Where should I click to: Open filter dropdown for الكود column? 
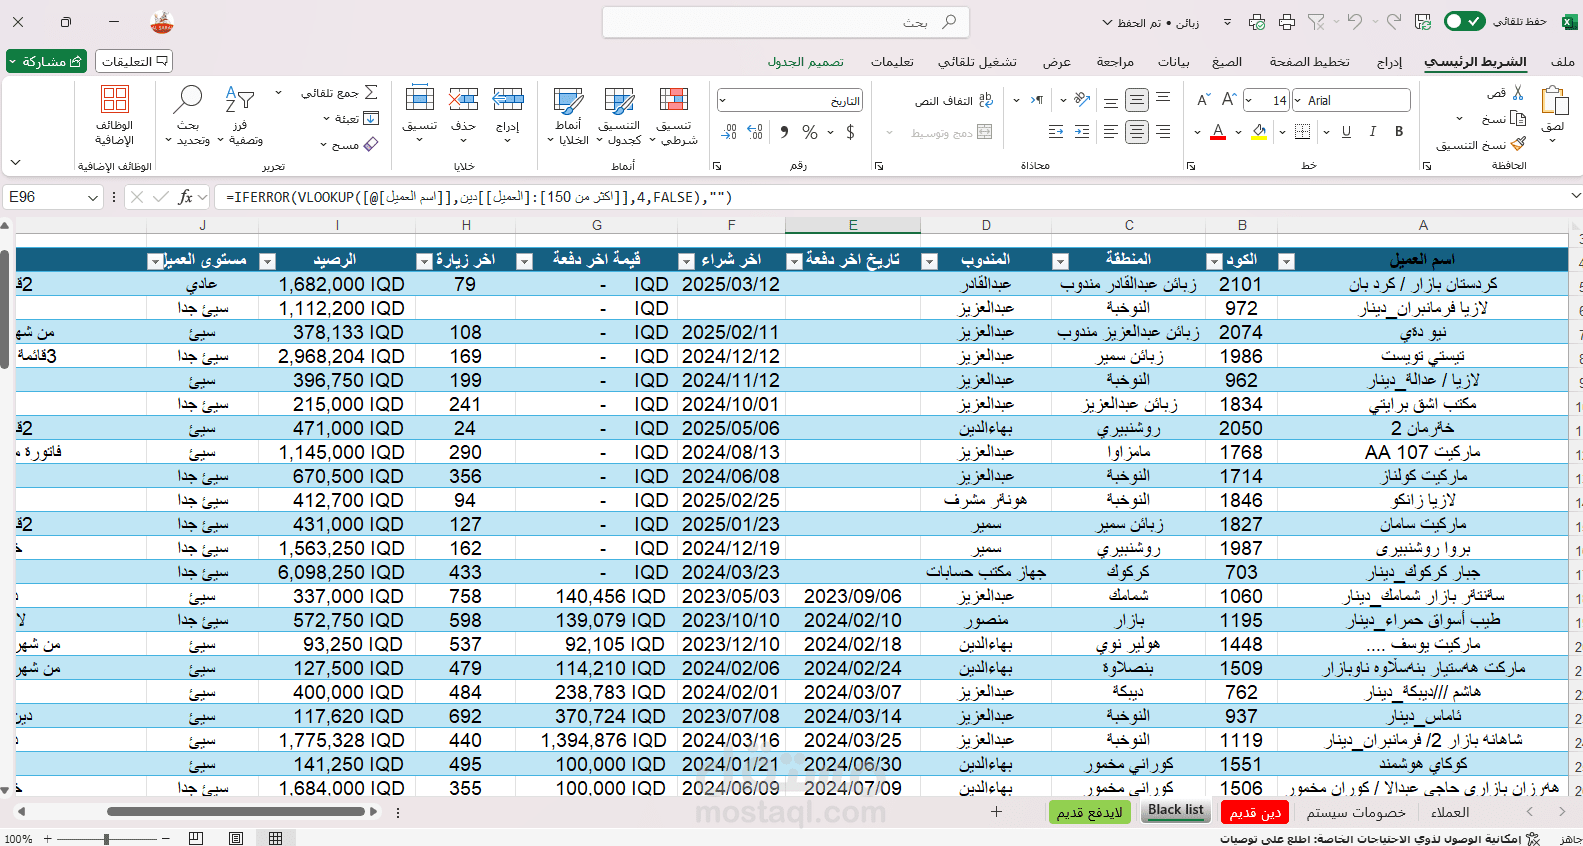[1214, 261]
